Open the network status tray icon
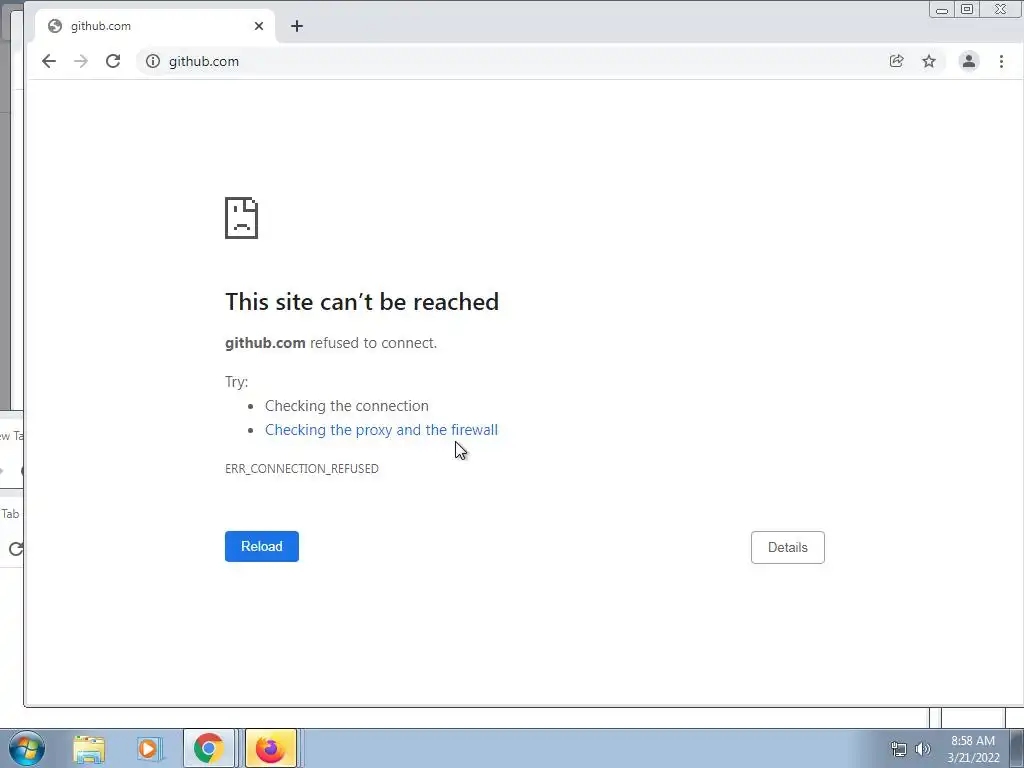This screenshot has width=1024, height=768. pyautogui.click(x=899, y=749)
